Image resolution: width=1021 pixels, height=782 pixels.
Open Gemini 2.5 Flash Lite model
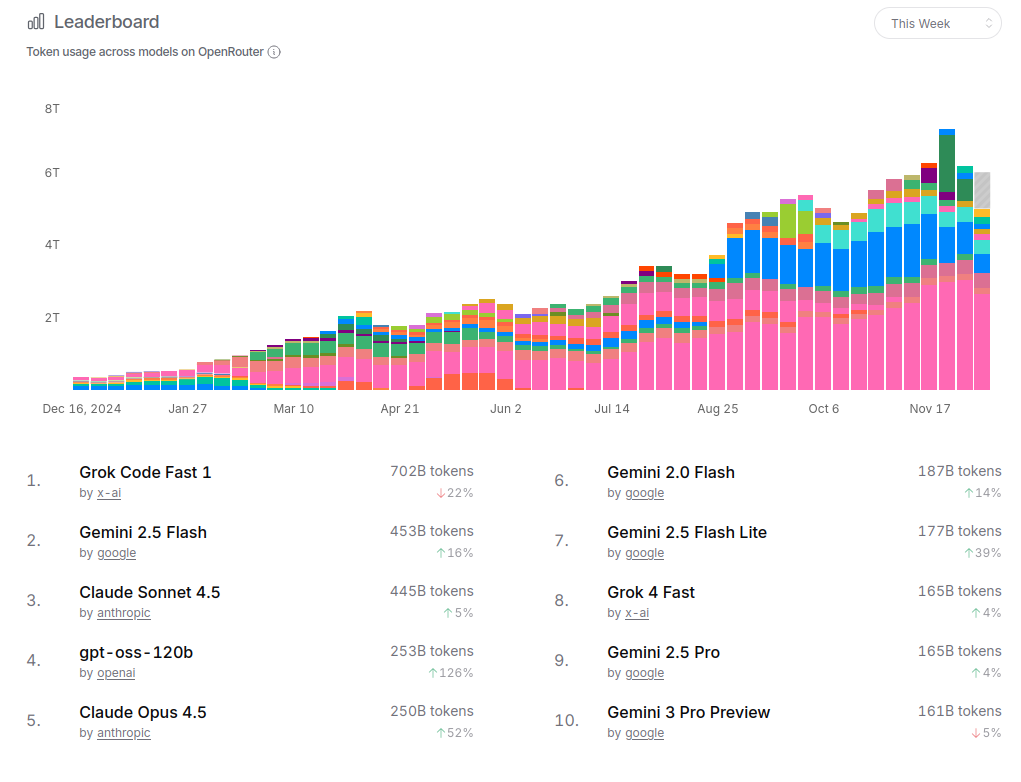[687, 532]
